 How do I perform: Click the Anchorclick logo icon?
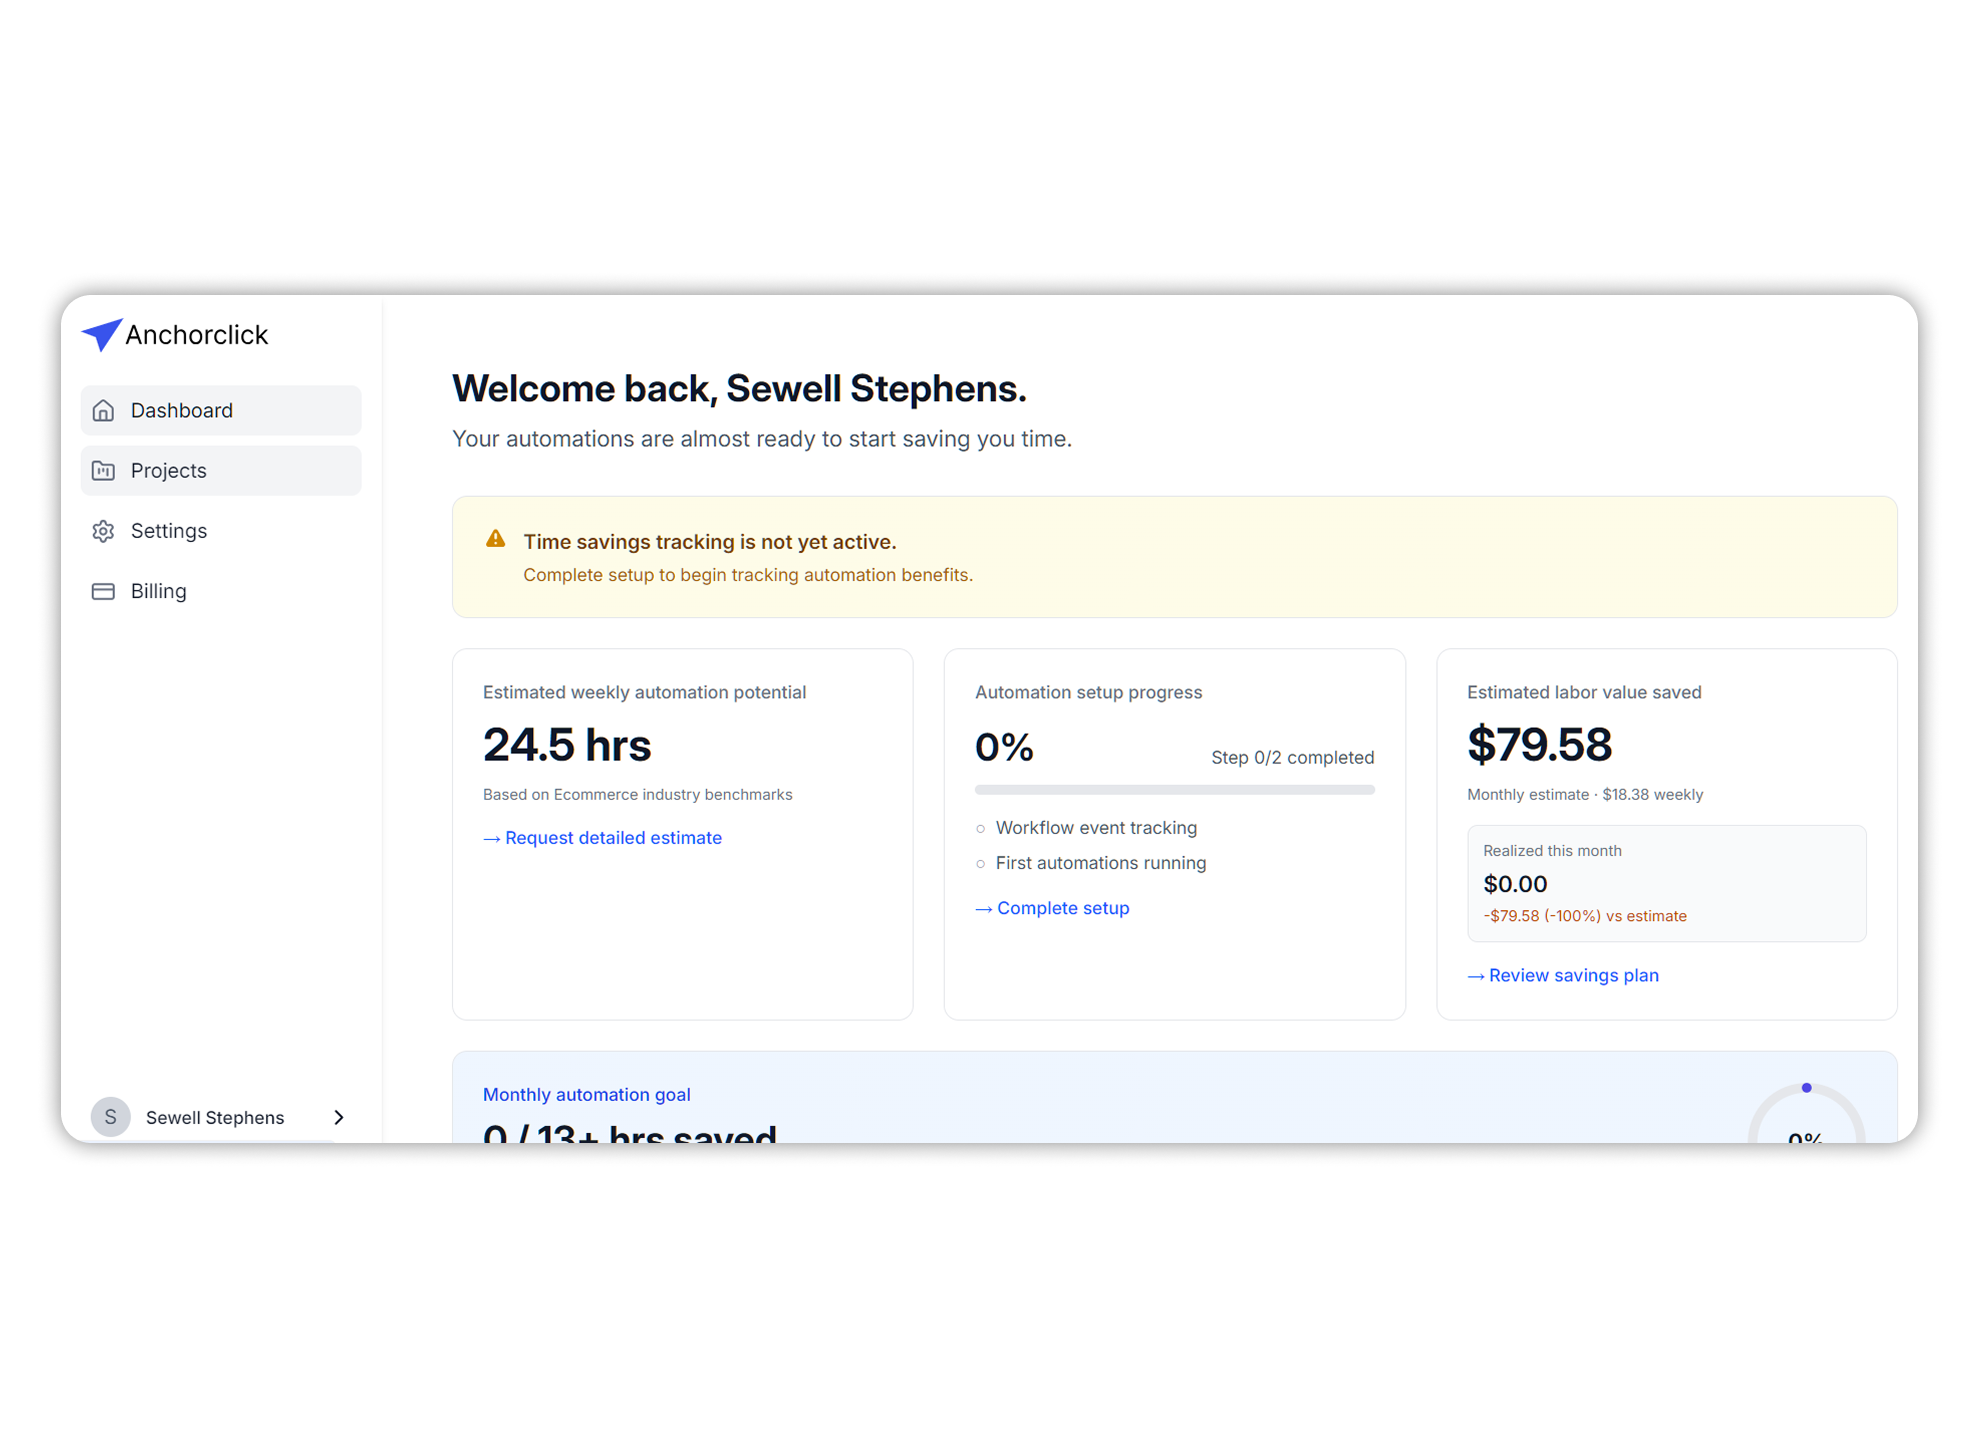[101, 335]
